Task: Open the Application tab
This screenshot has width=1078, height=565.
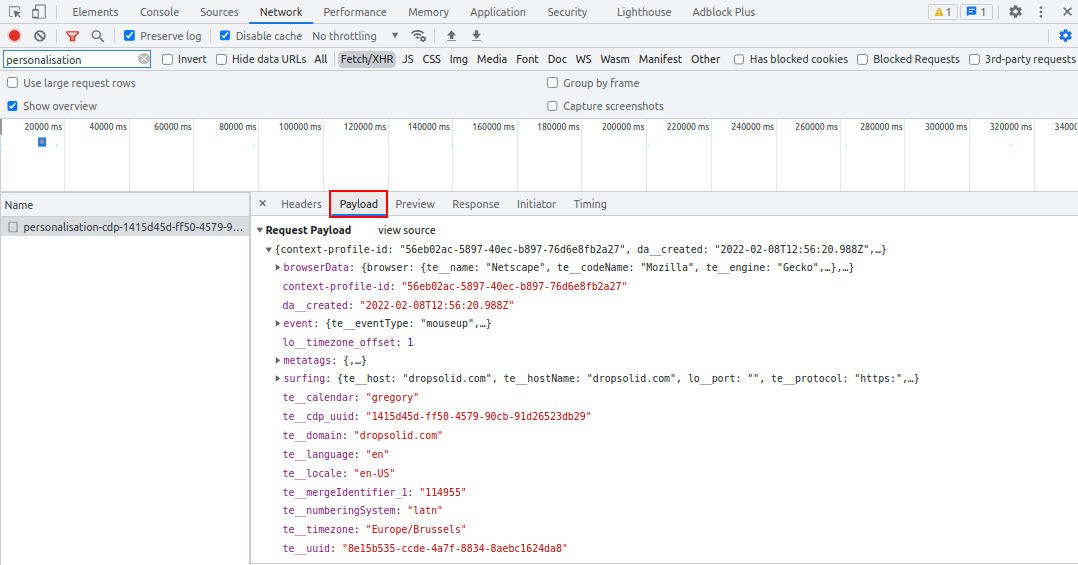Action: tap(498, 12)
